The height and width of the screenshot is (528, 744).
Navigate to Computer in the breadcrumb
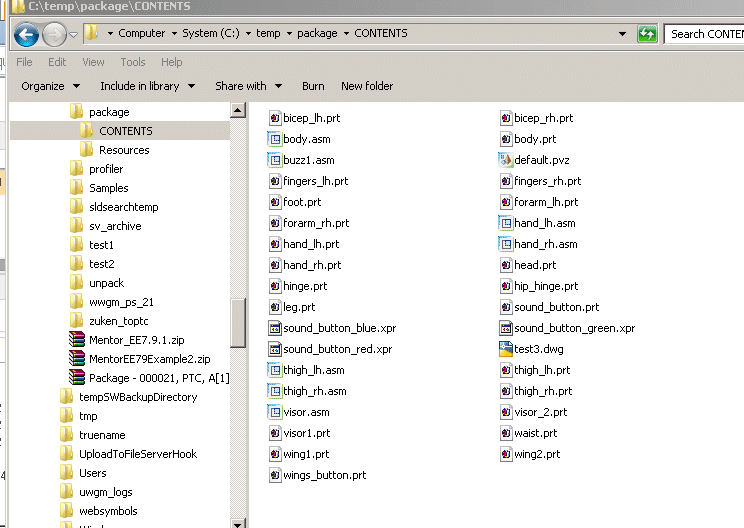141,33
